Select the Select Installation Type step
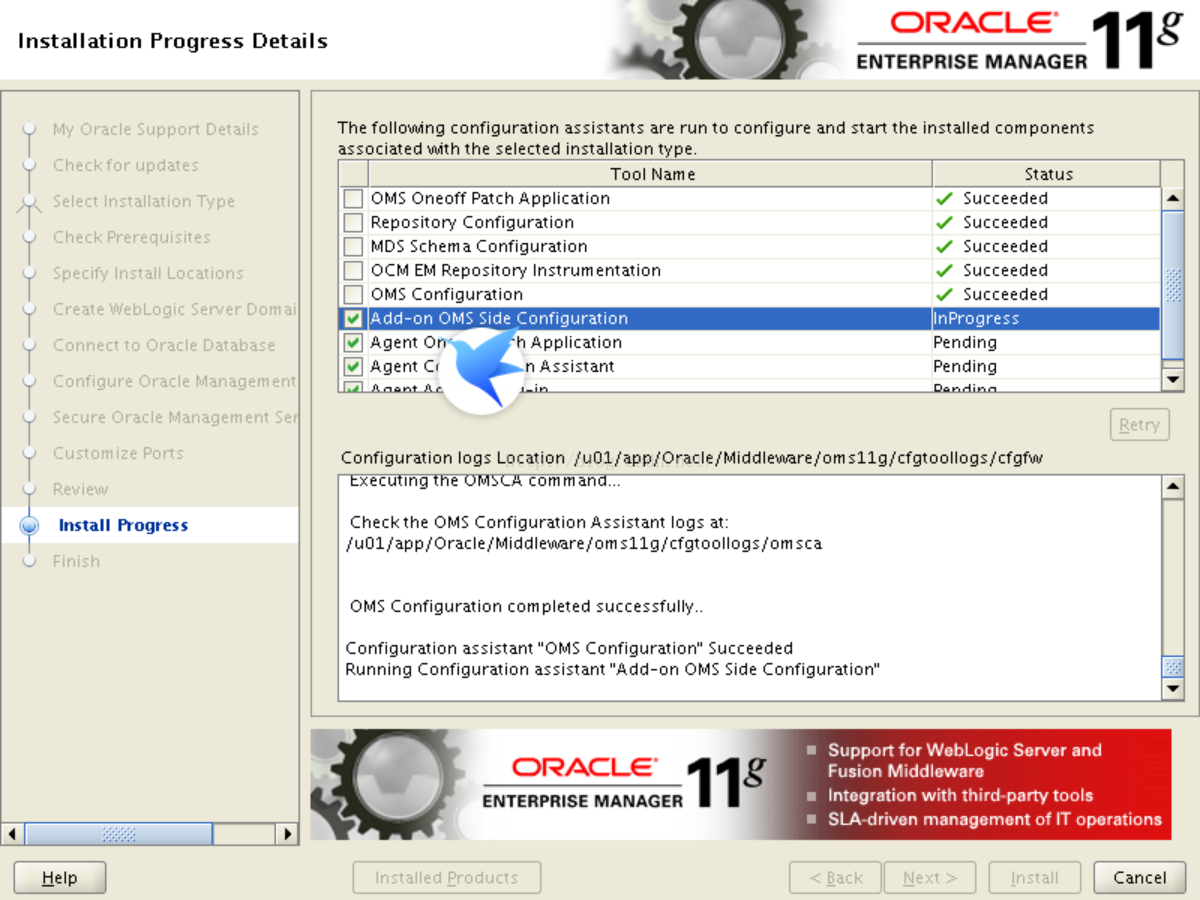This screenshot has height=900, width=1200. (x=144, y=201)
